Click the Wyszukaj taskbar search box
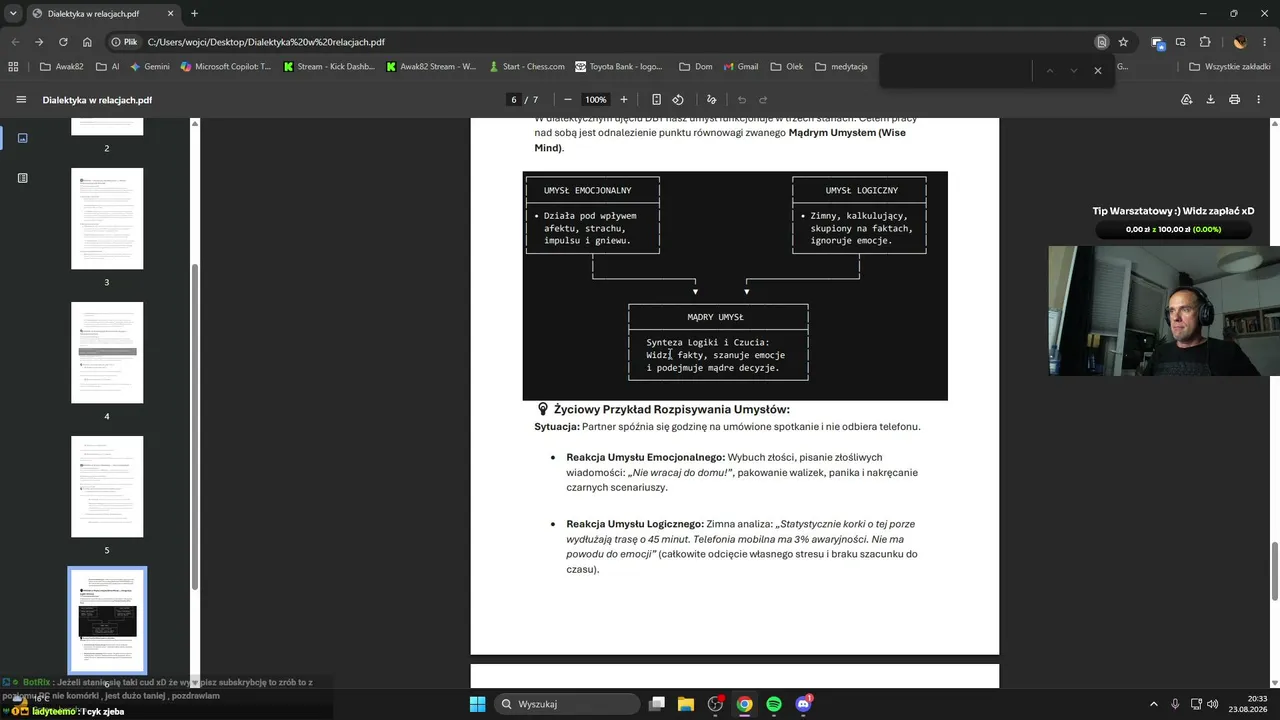 (x=569, y=704)
